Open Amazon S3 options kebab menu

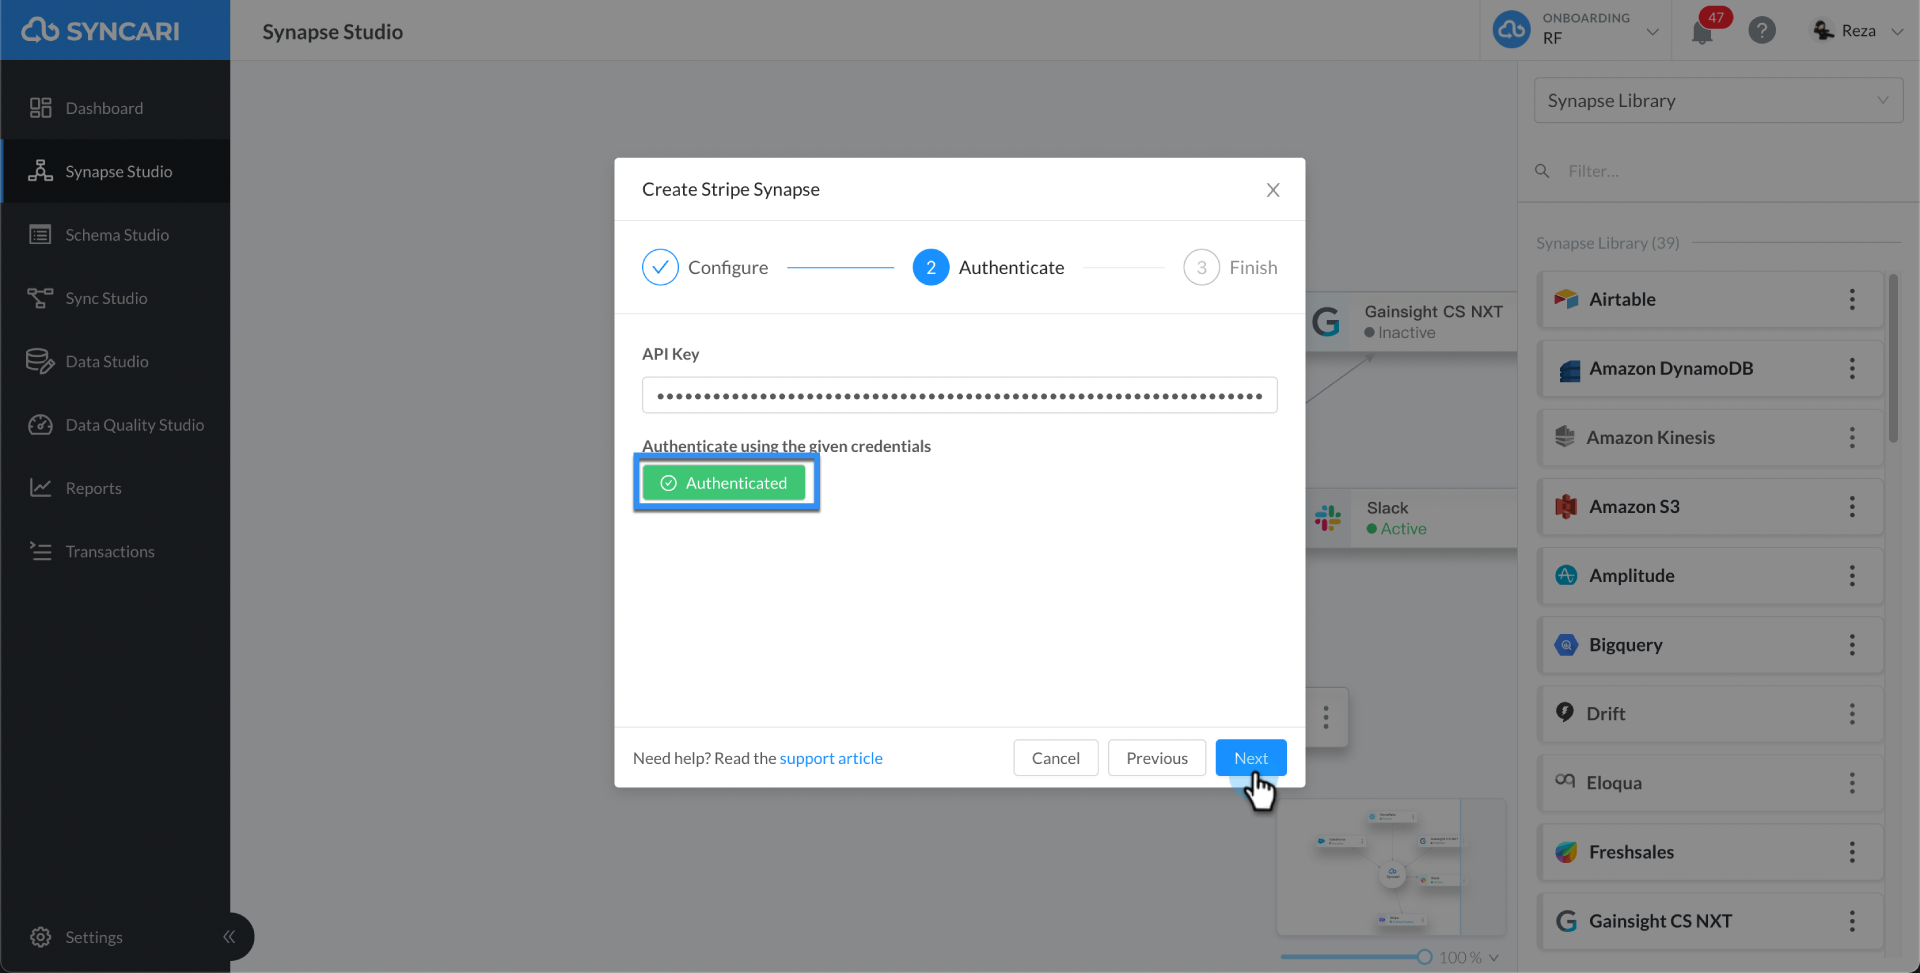click(x=1852, y=506)
